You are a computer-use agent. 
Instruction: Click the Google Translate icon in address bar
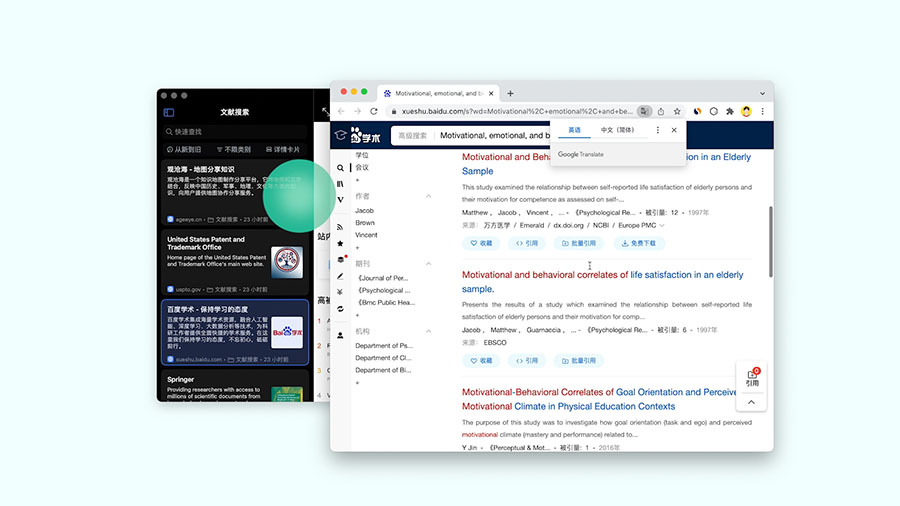coord(645,111)
